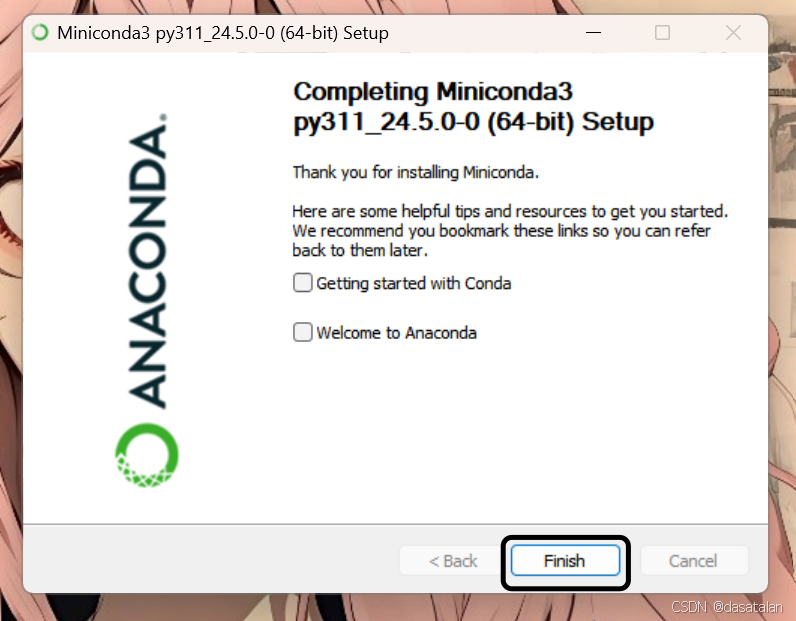Click the helpful tips and resources paragraph
Screen dimensions: 796x621
510,231
